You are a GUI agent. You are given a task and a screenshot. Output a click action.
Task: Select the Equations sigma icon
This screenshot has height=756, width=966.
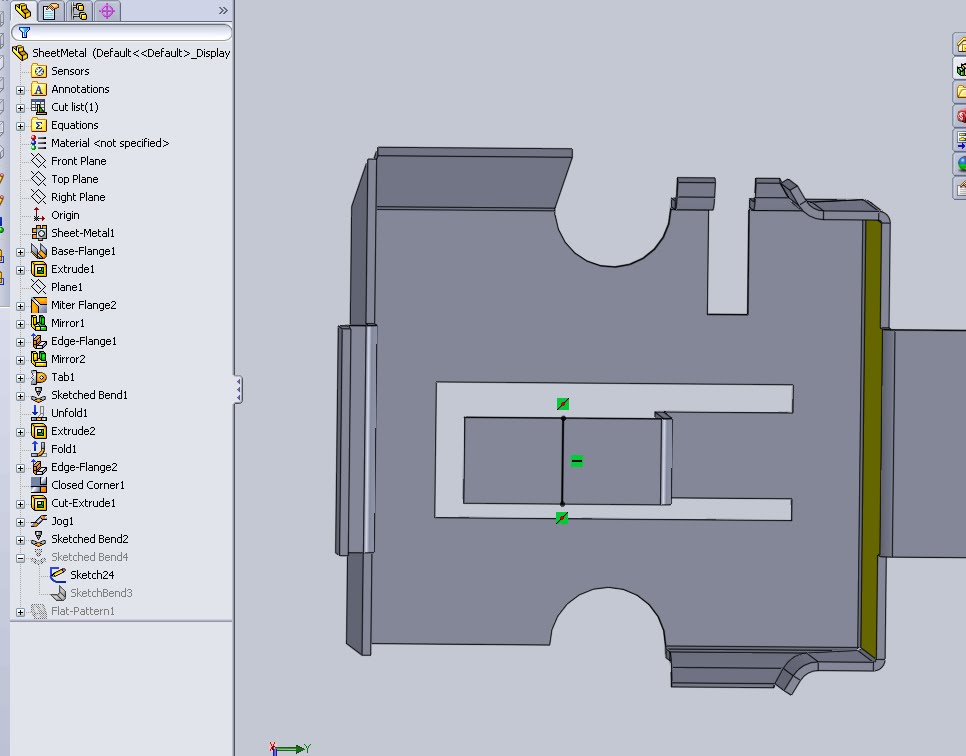point(39,125)
